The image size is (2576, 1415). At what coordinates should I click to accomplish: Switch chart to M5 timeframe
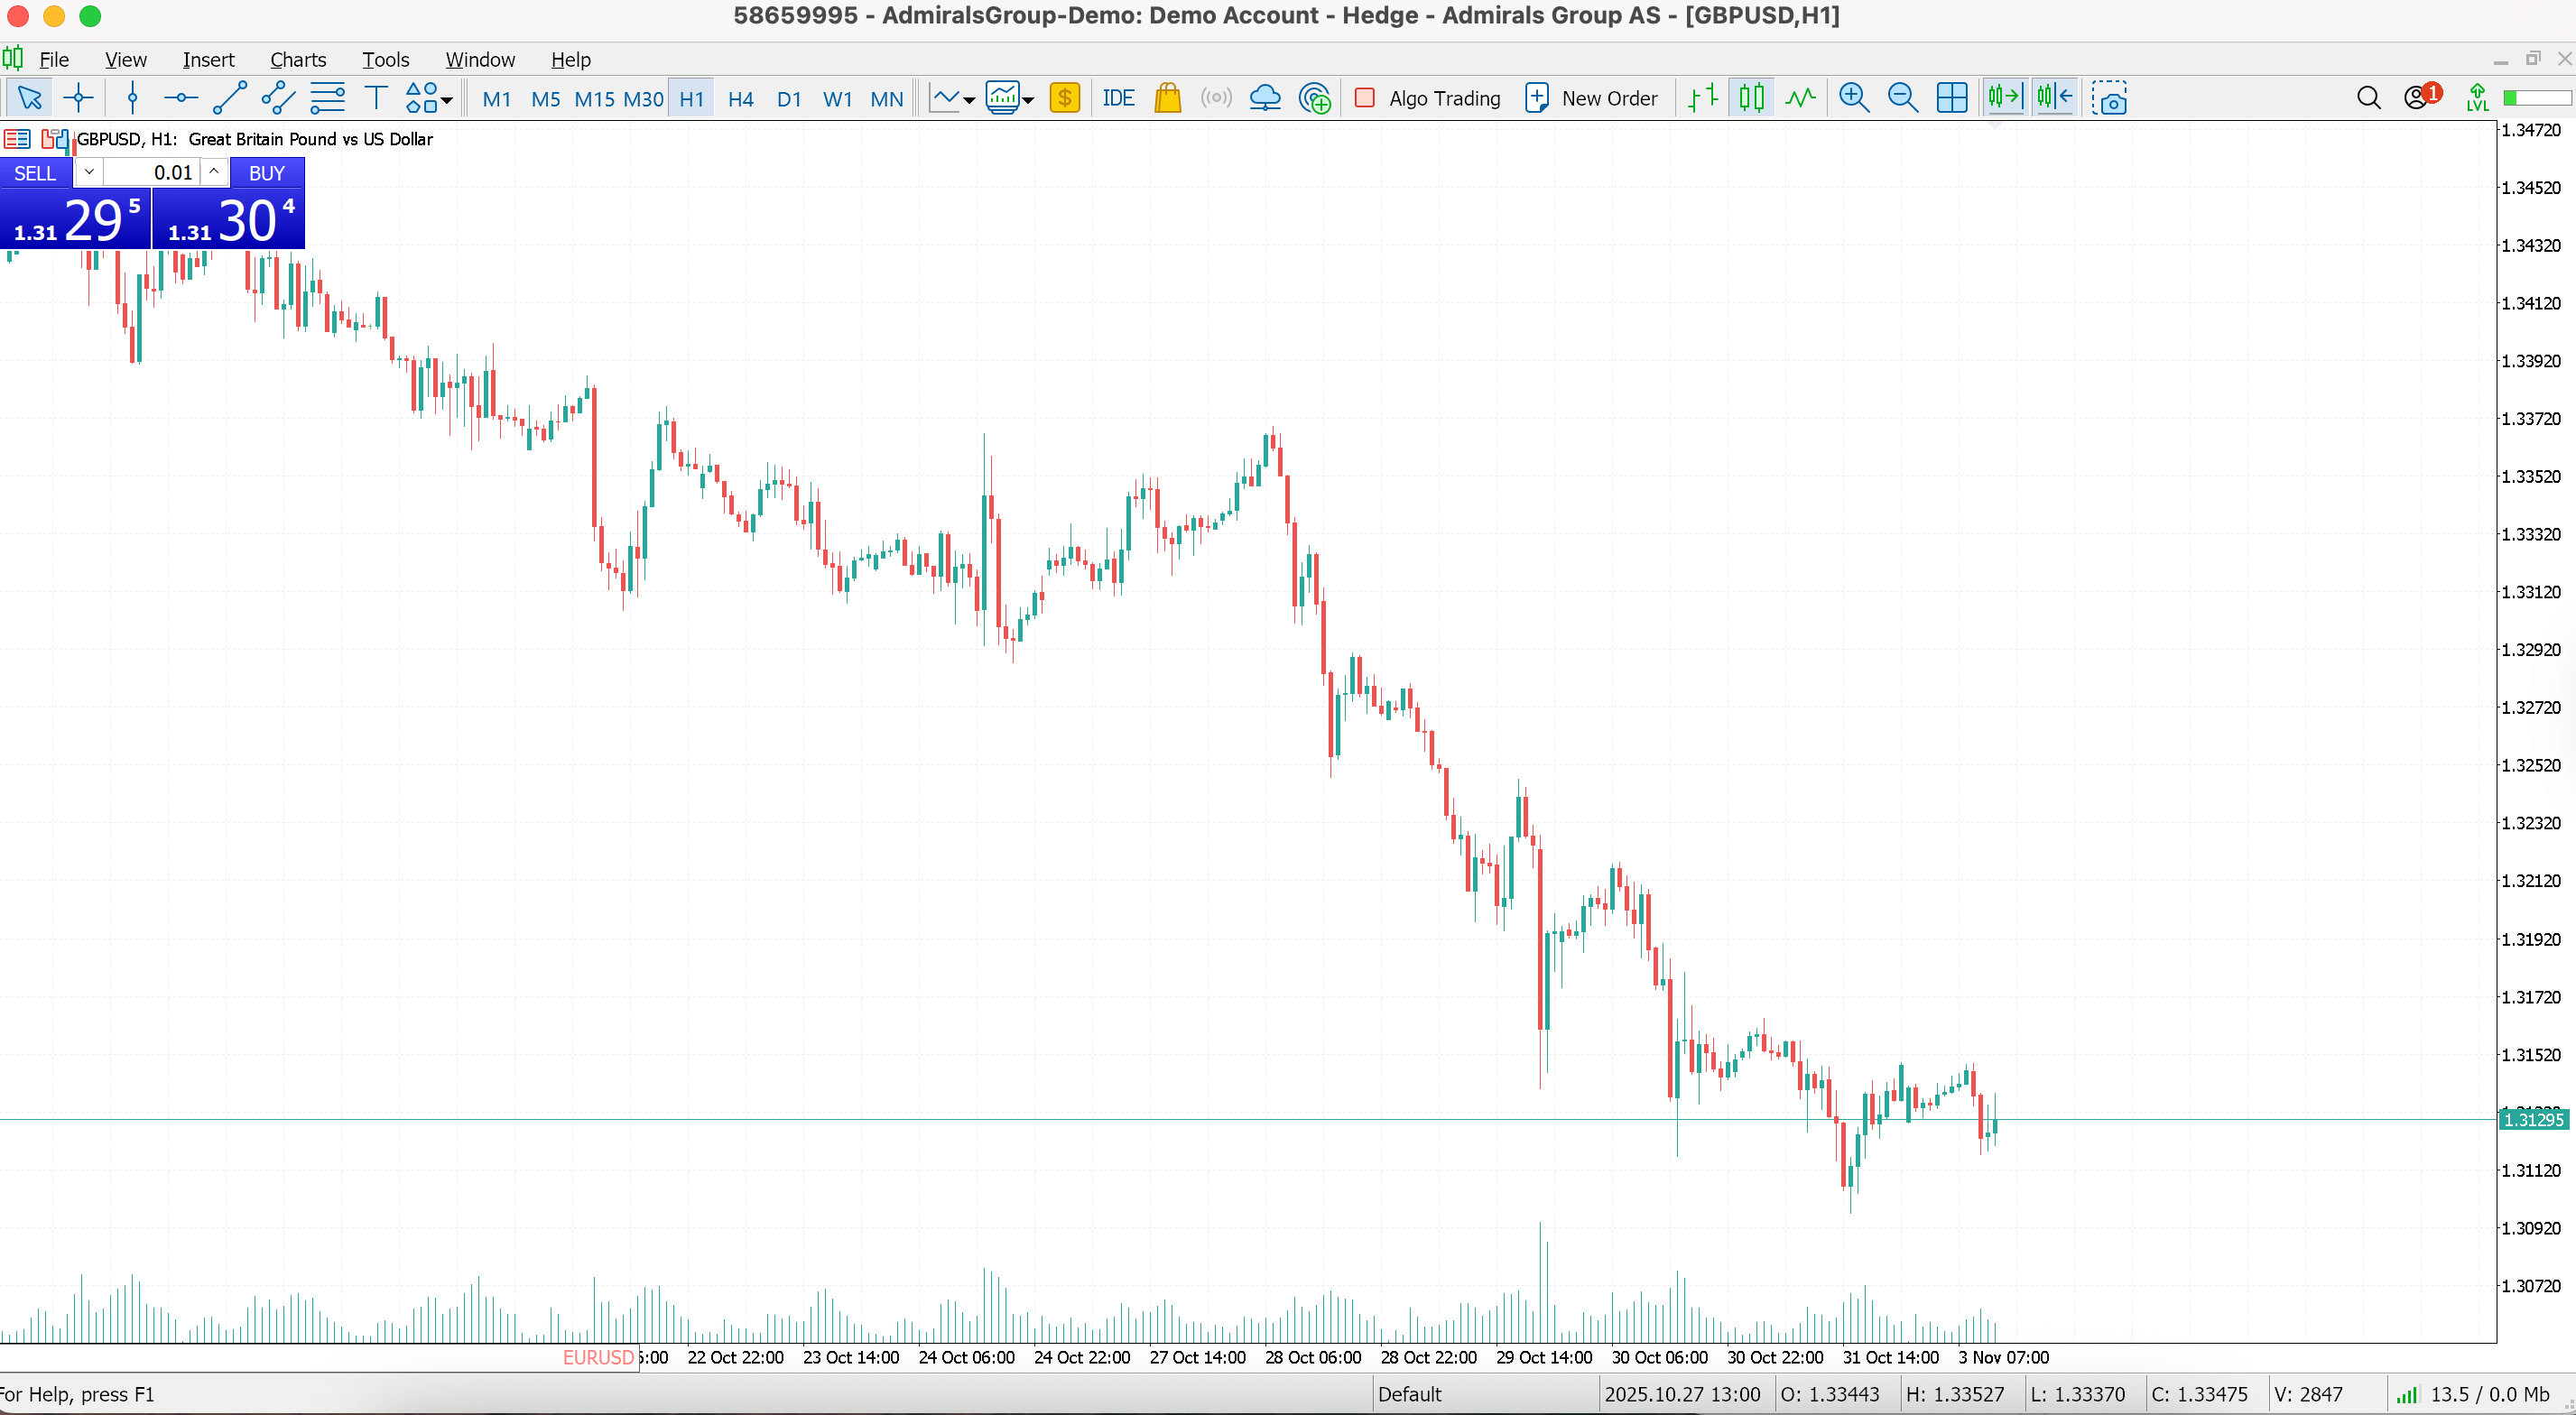click(x=545, y=99)
